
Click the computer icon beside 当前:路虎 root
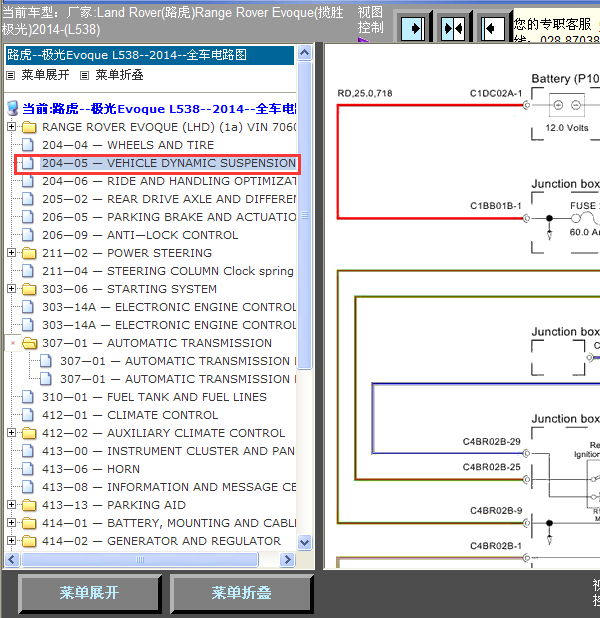pyautogui.click(x=13, y=108)
